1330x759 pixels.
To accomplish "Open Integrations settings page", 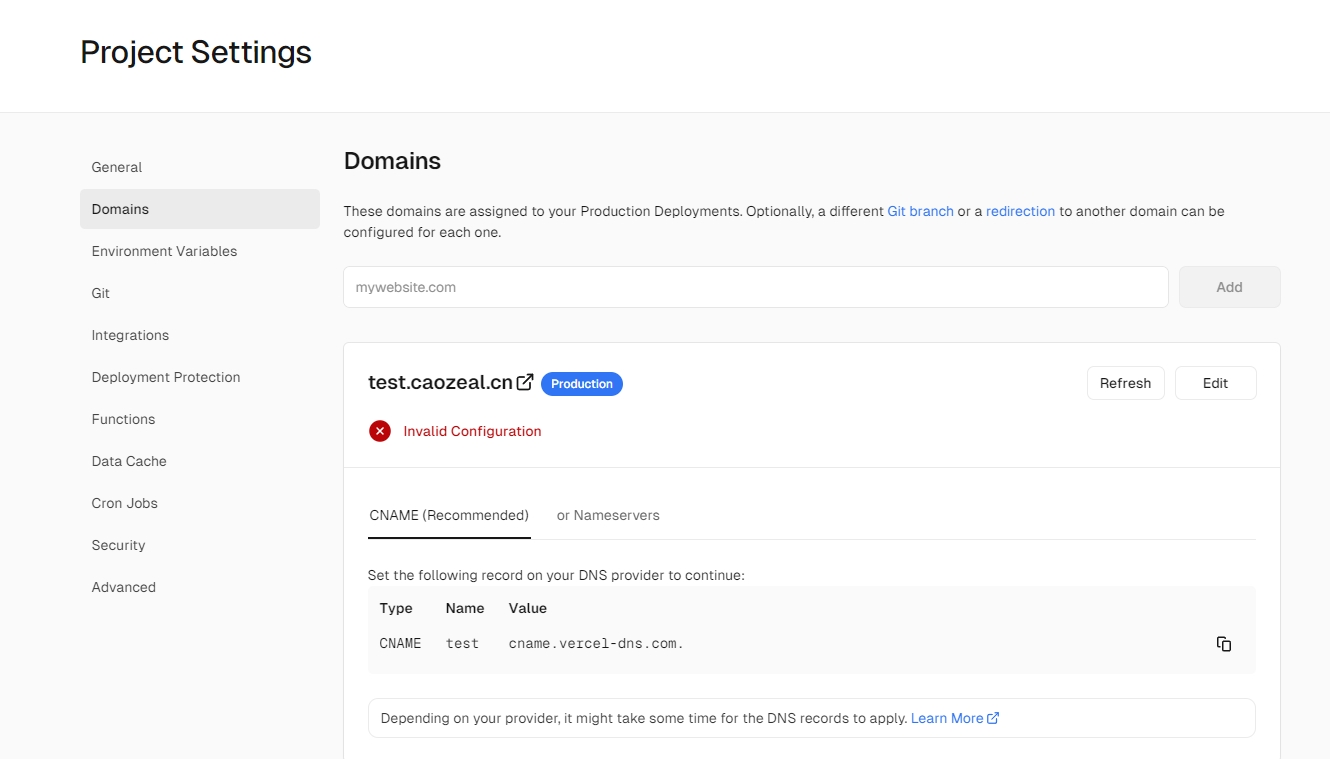I will coord(130,335).
